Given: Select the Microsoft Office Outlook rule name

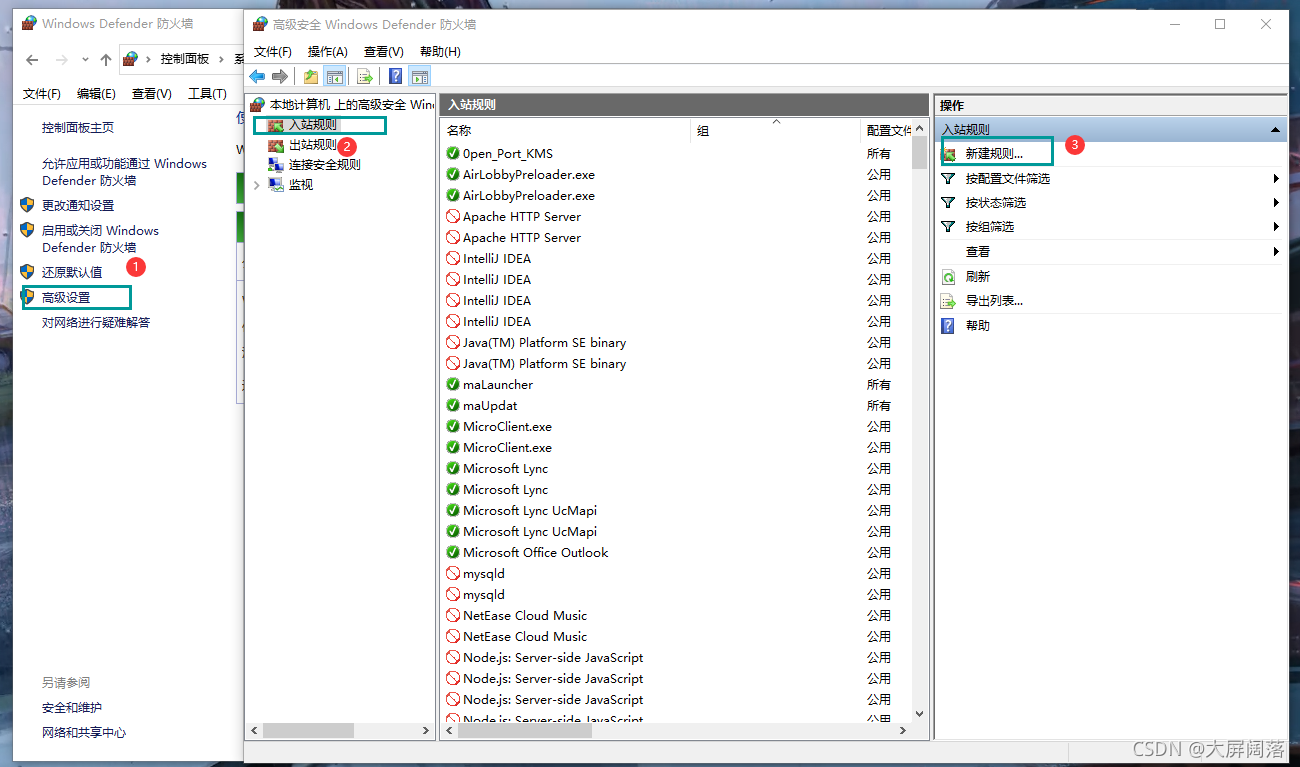Looking at the screenshot, I should click(x=535, y=552).
